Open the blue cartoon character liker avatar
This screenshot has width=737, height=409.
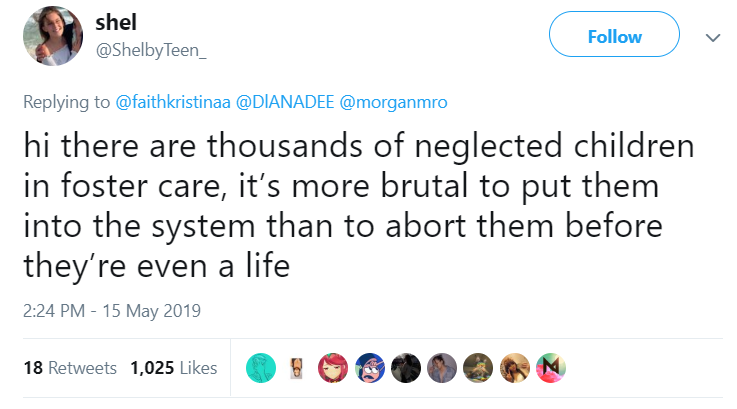coord(368,368)
